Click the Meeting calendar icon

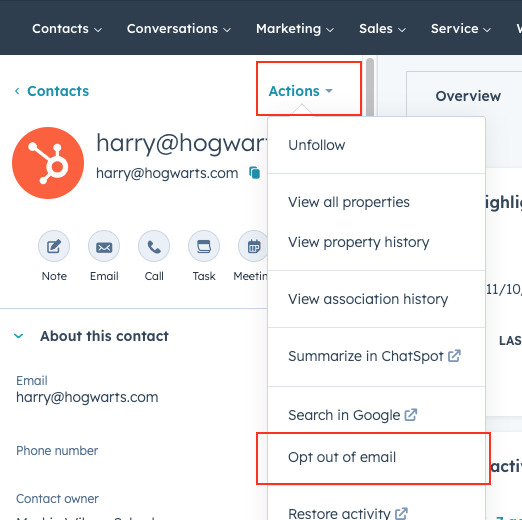[253, 246]
